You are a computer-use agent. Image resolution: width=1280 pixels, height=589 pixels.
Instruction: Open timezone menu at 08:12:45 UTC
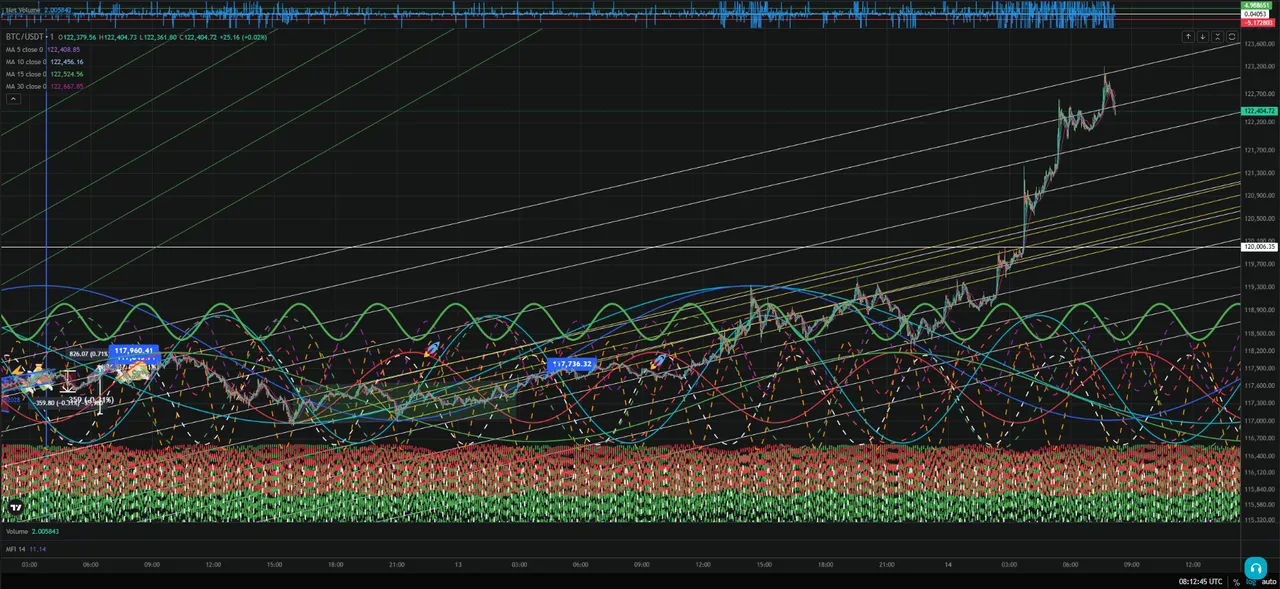coord(1199,582)
